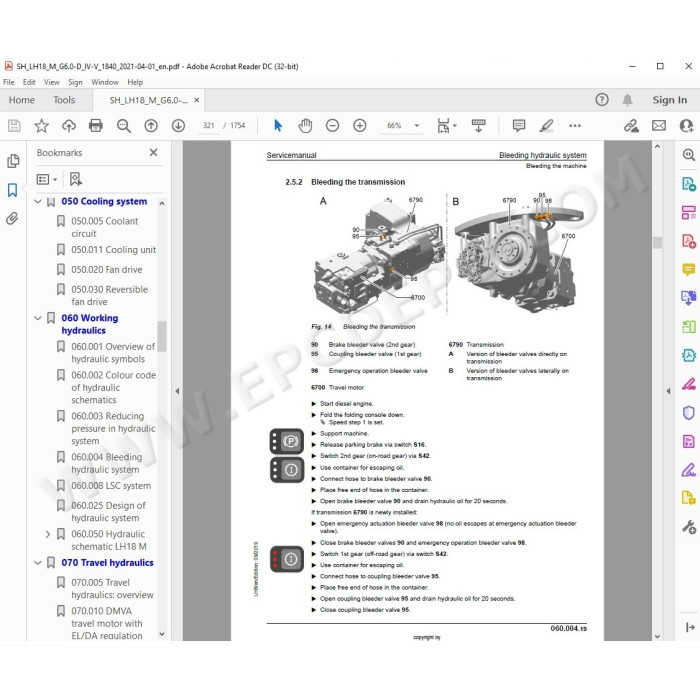The image size is (700, 700).
Task: Open the Window menu
Action: [x=105, y=82]
